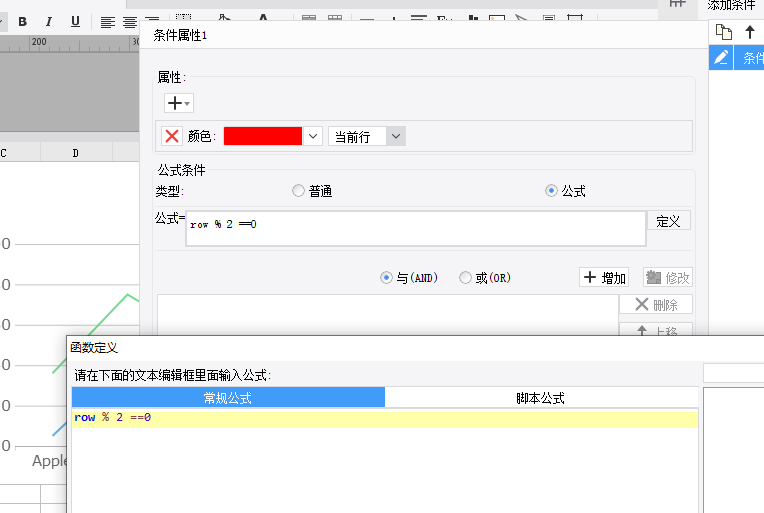Click the pencil edit icon beside 条件

(x=721, y=57)
